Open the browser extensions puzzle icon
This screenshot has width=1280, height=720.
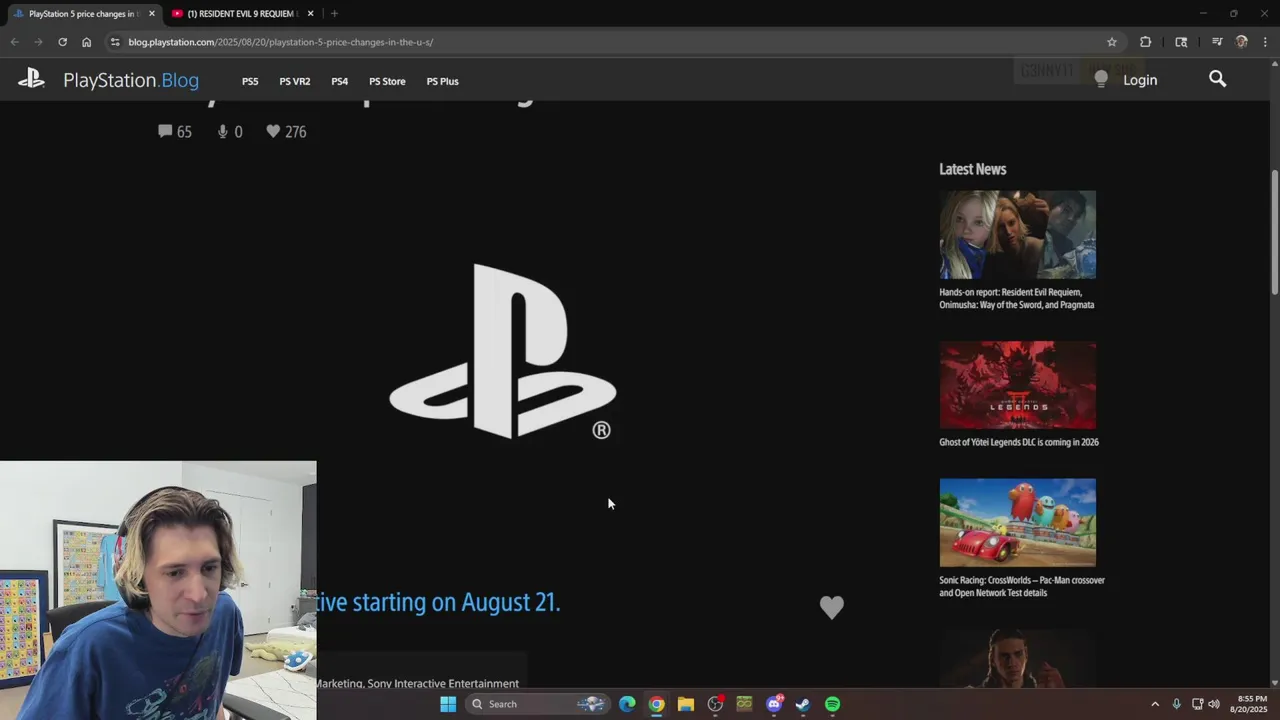pyautogui.click(x=1145, y=42)
